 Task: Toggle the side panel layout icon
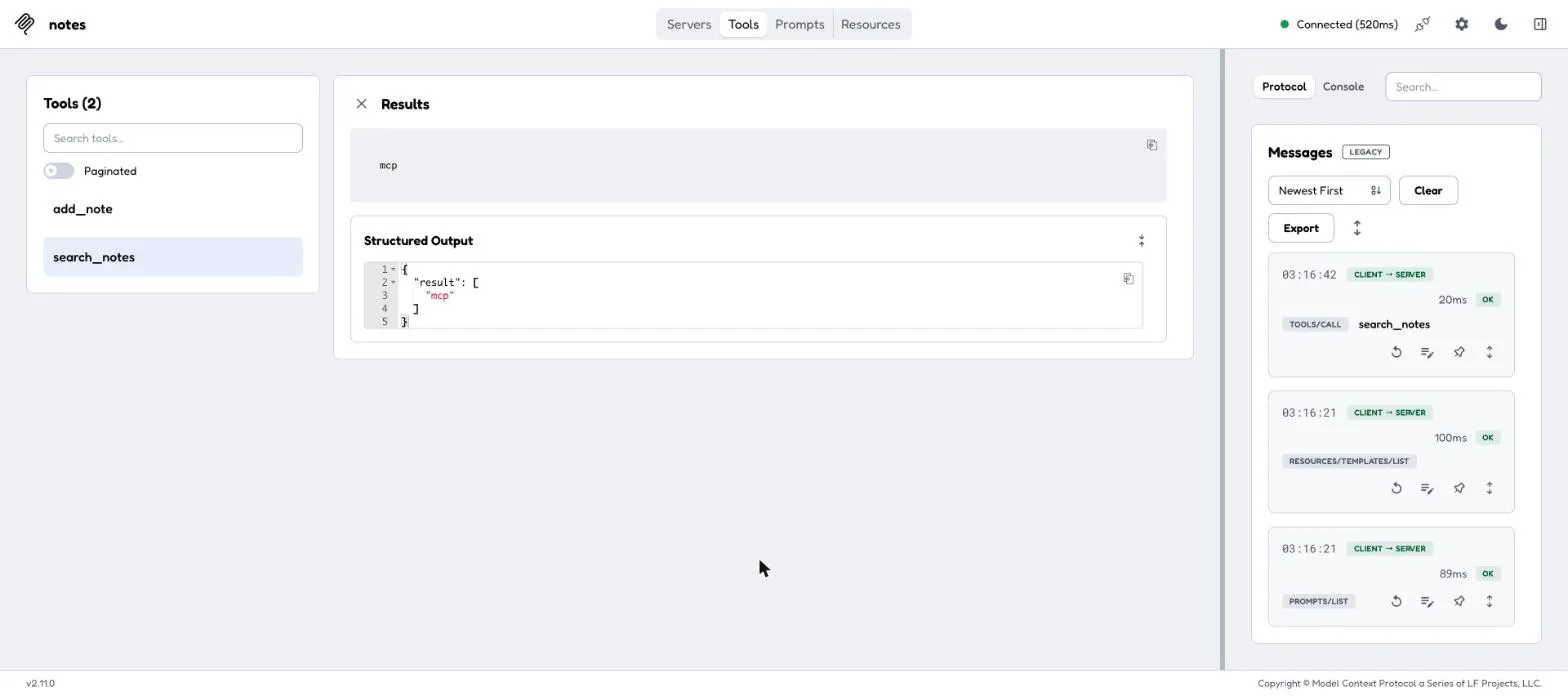1540,24
